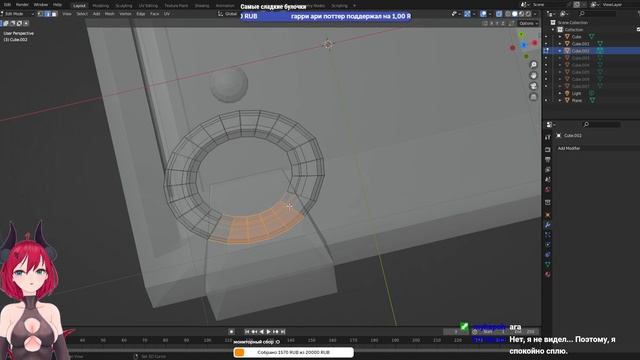The height and width of the screenshot is (360, 640).
Task: Switch to the Modeling workspace tab
Action: pyautogui.click(x=100, y=6)
